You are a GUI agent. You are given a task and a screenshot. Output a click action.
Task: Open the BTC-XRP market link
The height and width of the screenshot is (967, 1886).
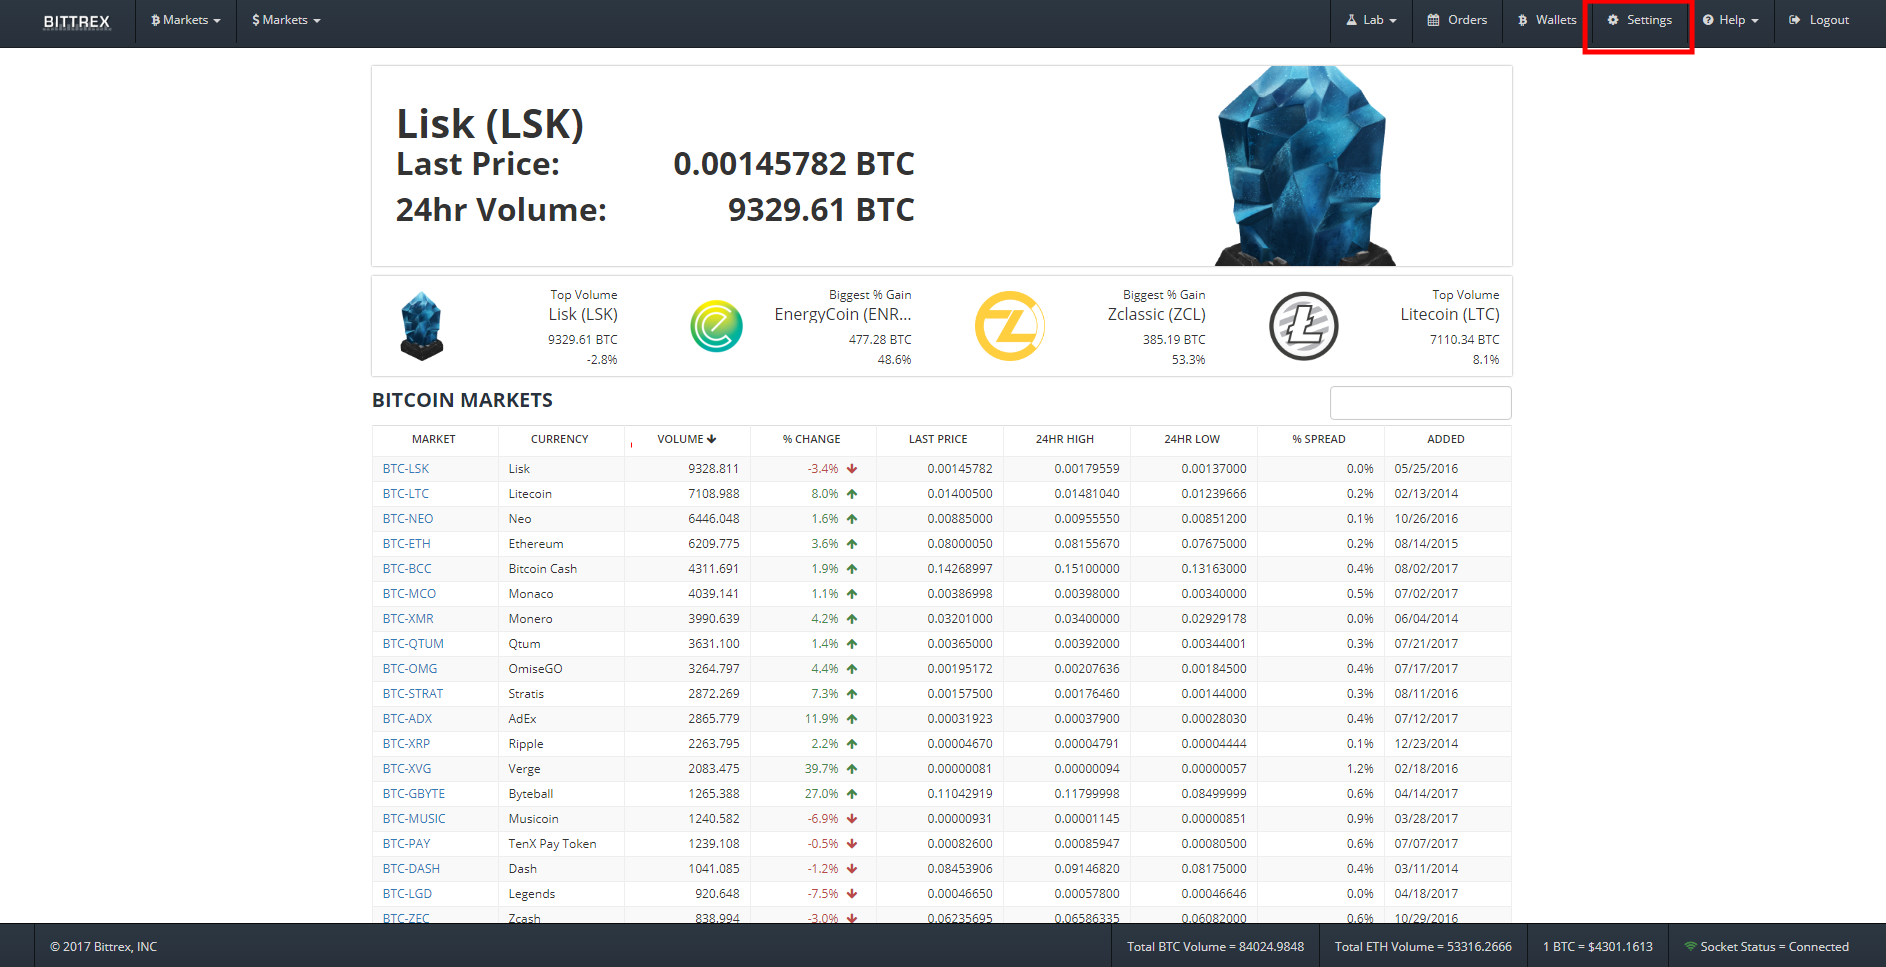(406, 744)
